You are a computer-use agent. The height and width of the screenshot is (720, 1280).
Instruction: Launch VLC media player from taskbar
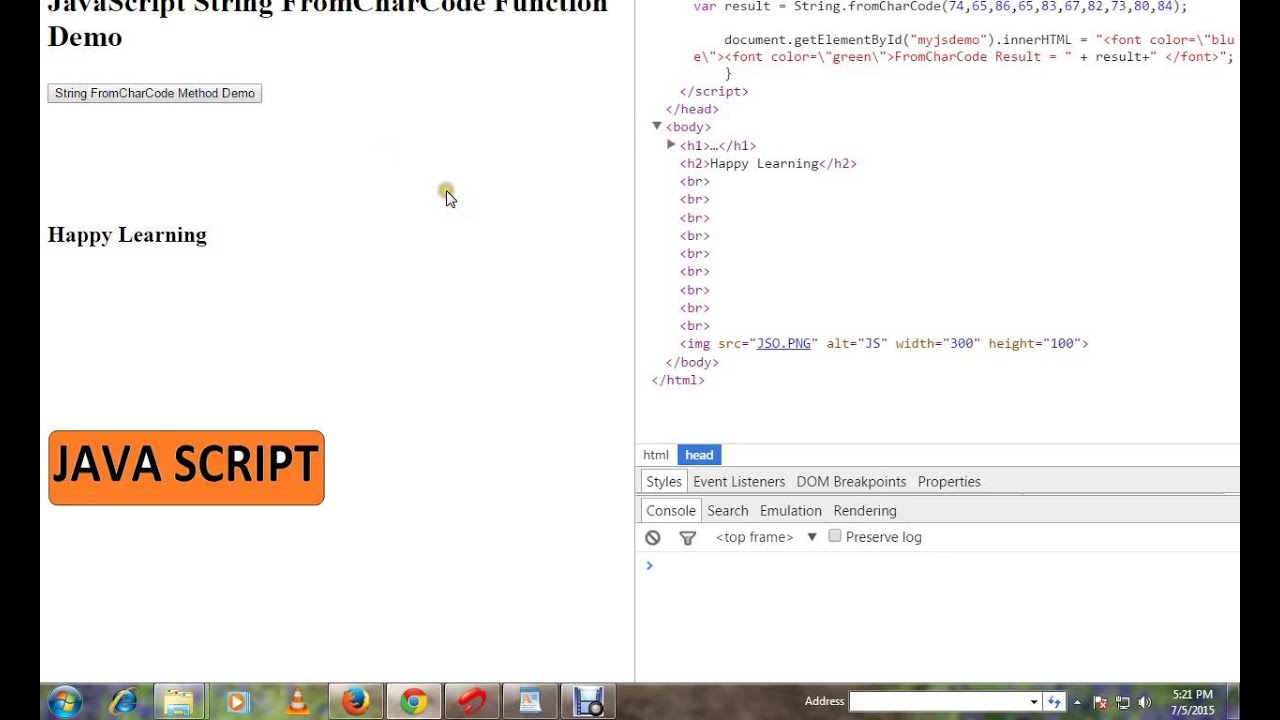click(x=297, y=702)
